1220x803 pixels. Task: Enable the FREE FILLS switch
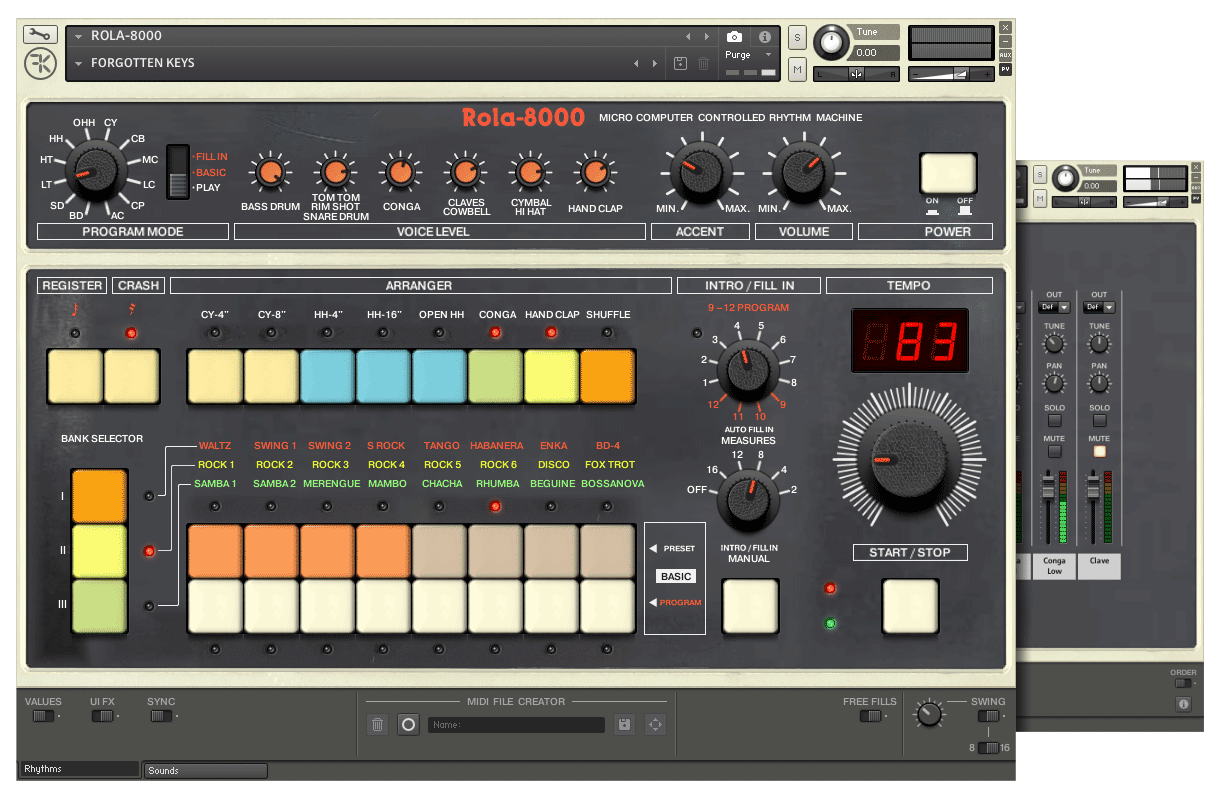click(870, 716)
